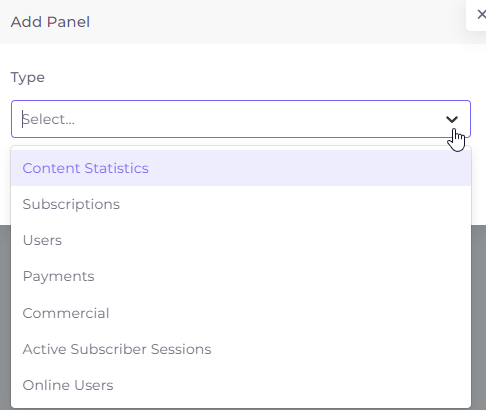This screenshot has height=410, width=486.
Task: Click the dimmed backdrop outside the dialog
Action: click(479, 317)
